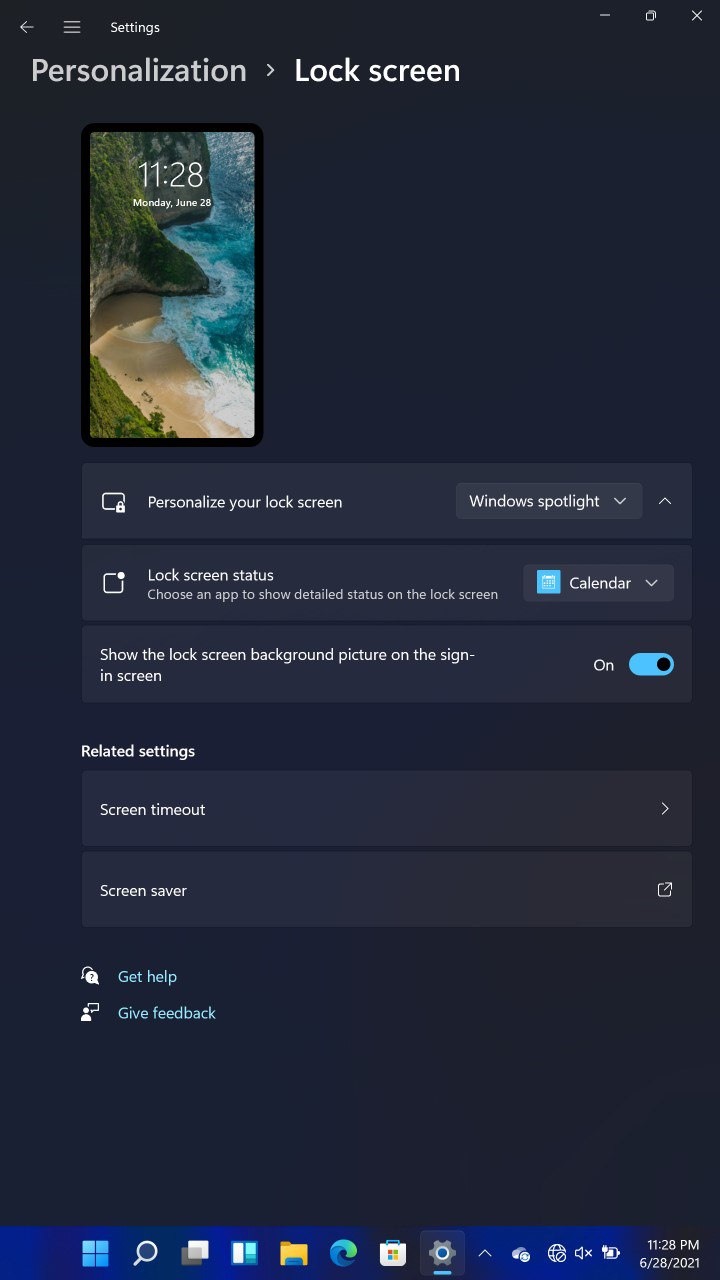Open the hamburger navigation menu
This screenshot has height=1280, width=720.
(72, 27)
